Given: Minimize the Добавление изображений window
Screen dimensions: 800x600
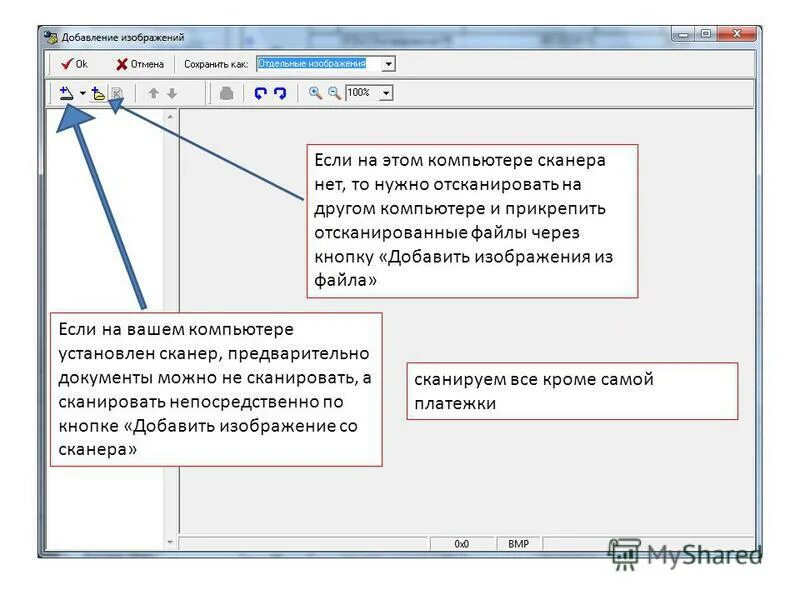Looking at the screenshot, I should 684,35.
